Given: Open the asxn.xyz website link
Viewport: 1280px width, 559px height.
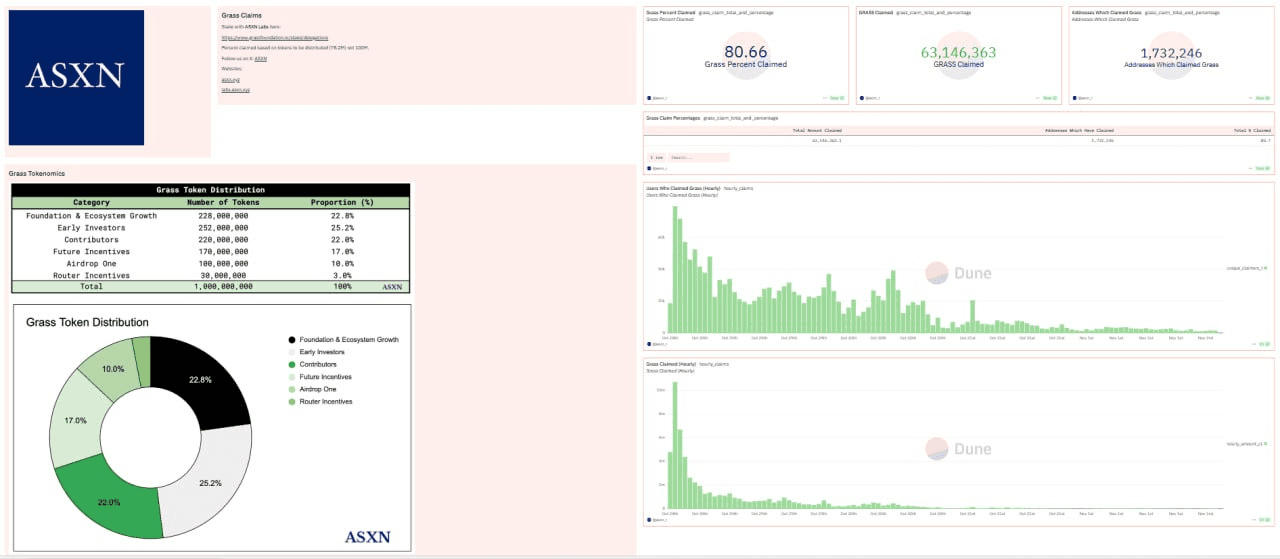Looking at the screenshot, I should (229, 79).
